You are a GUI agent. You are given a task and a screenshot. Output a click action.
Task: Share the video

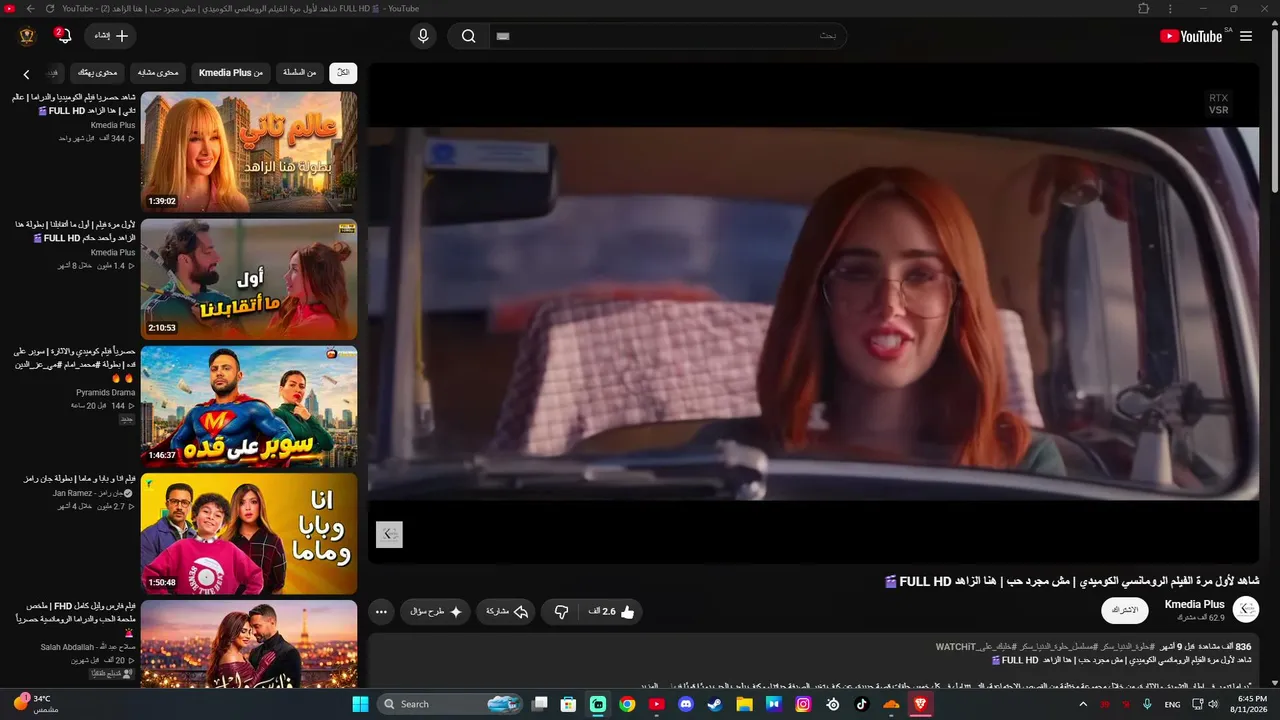(x=507, y=611)
